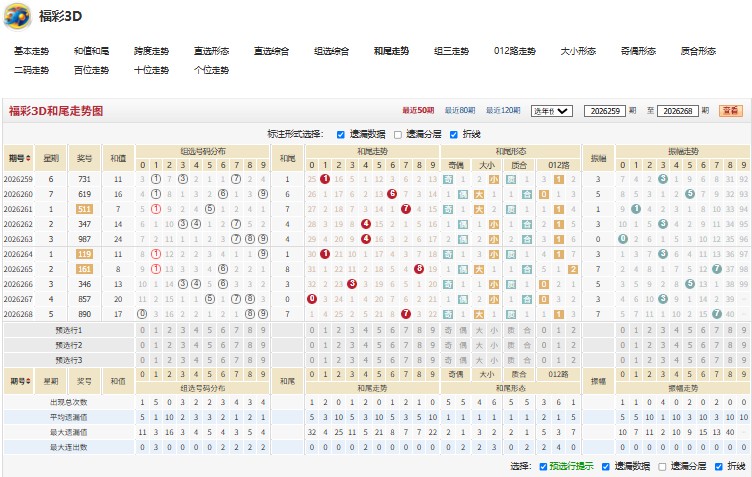Screen dimensions: 752x477
Task: Open 基本走势 tab
Action: [x=32, y=51]
